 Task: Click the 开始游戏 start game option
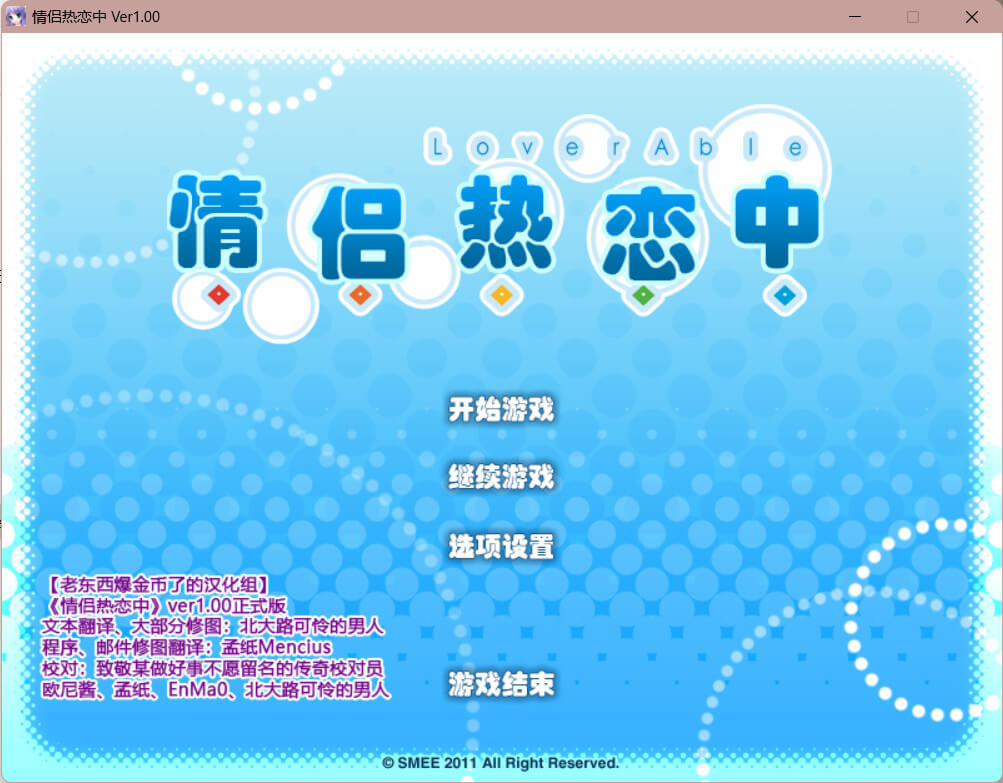[500, 410]
